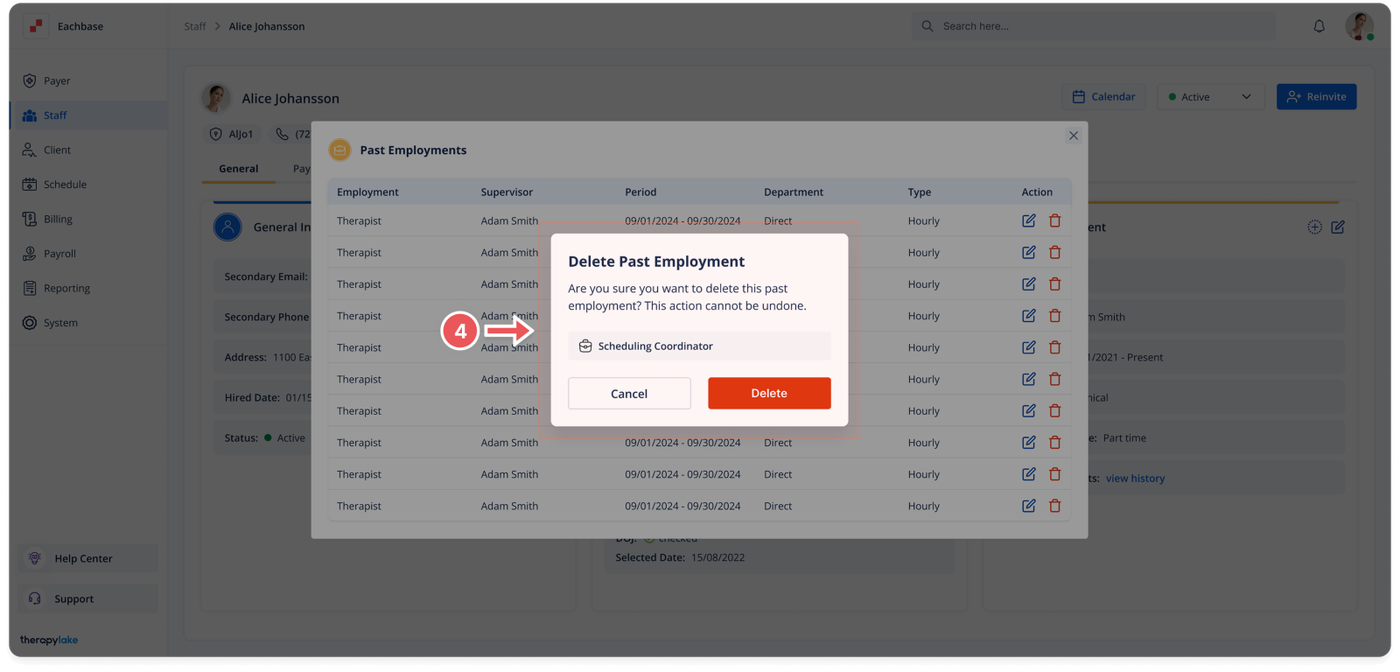
Task: Go to the Staff sidebar item
Action: (88, 115)
